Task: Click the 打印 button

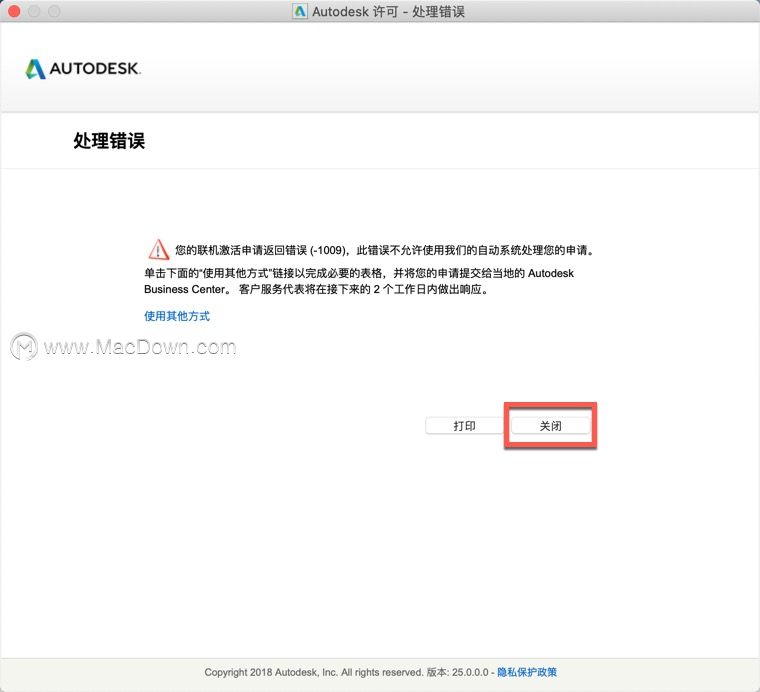Action: click(x=464, y=426)
